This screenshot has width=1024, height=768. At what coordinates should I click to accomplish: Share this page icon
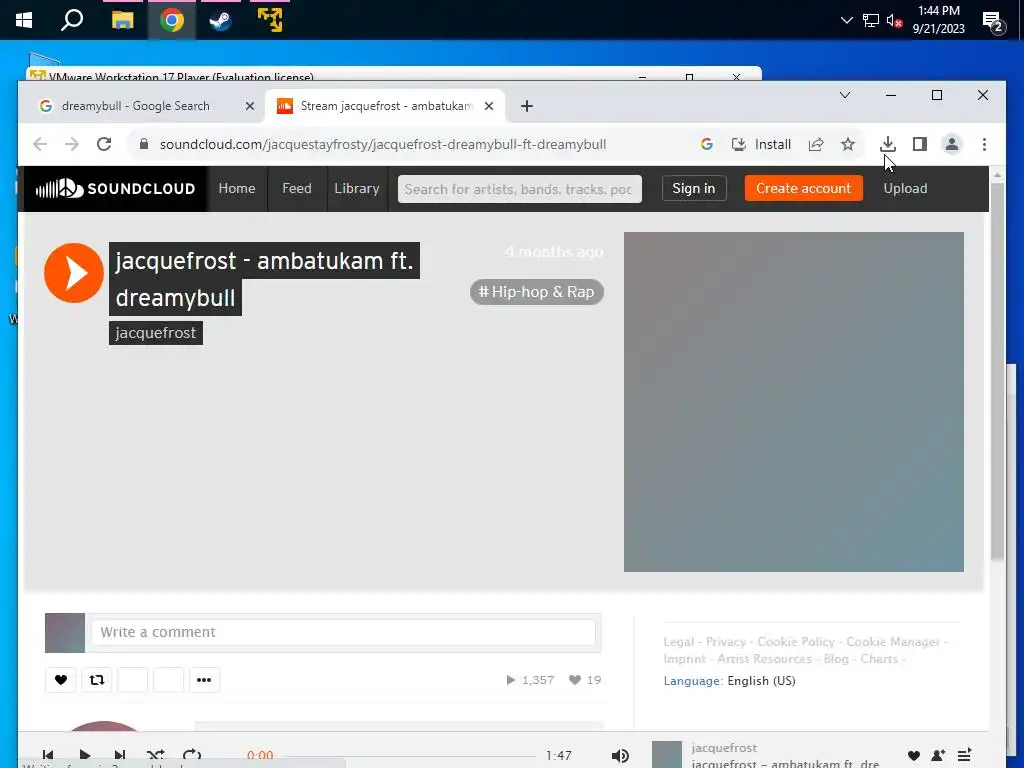(816, 144)
